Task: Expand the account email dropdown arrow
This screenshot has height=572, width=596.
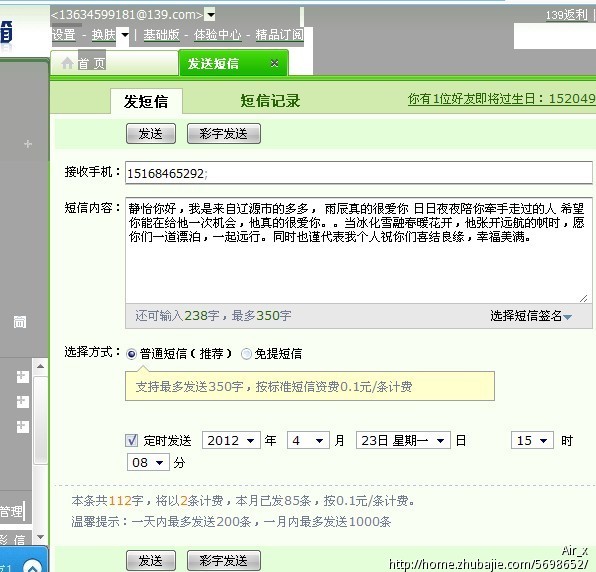Action: [210, 15]
